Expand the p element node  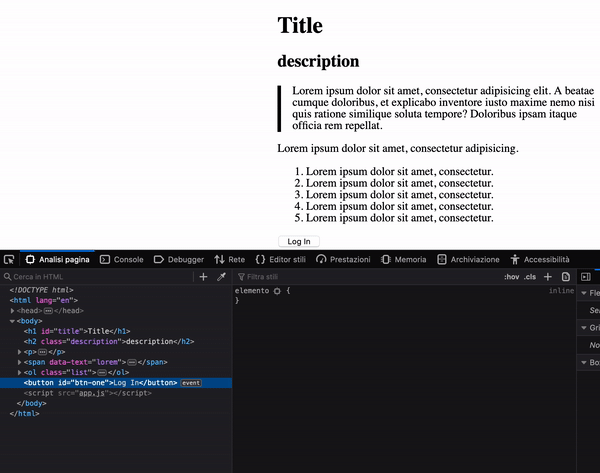tap(20, 352)
